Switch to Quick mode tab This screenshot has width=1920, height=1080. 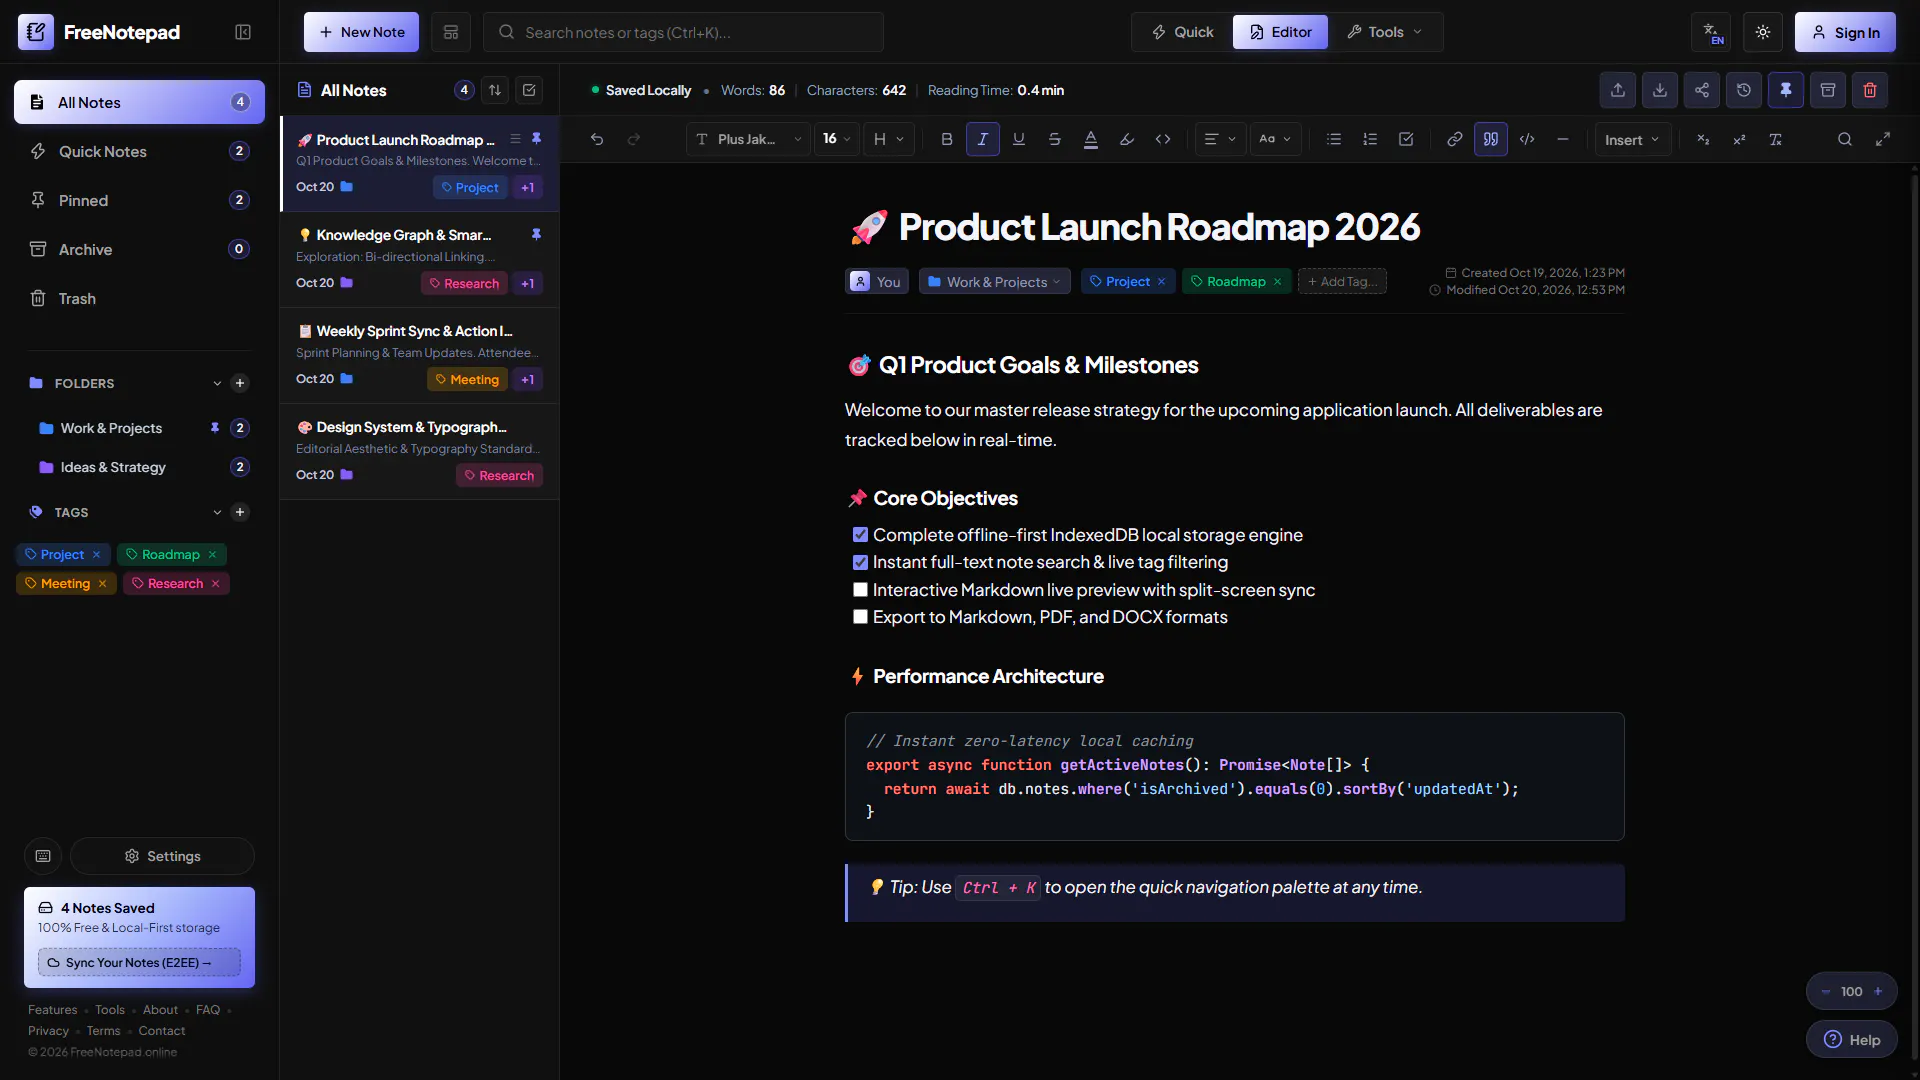1182,32
